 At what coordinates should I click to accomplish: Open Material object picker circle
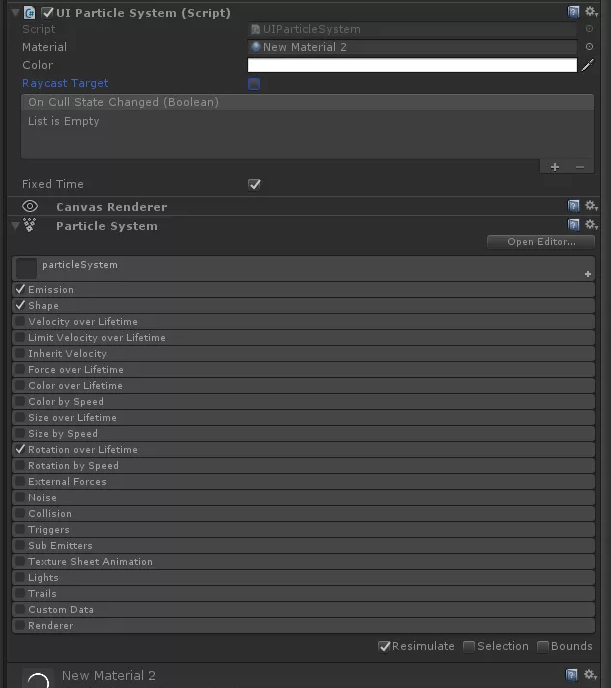(589, 47)
